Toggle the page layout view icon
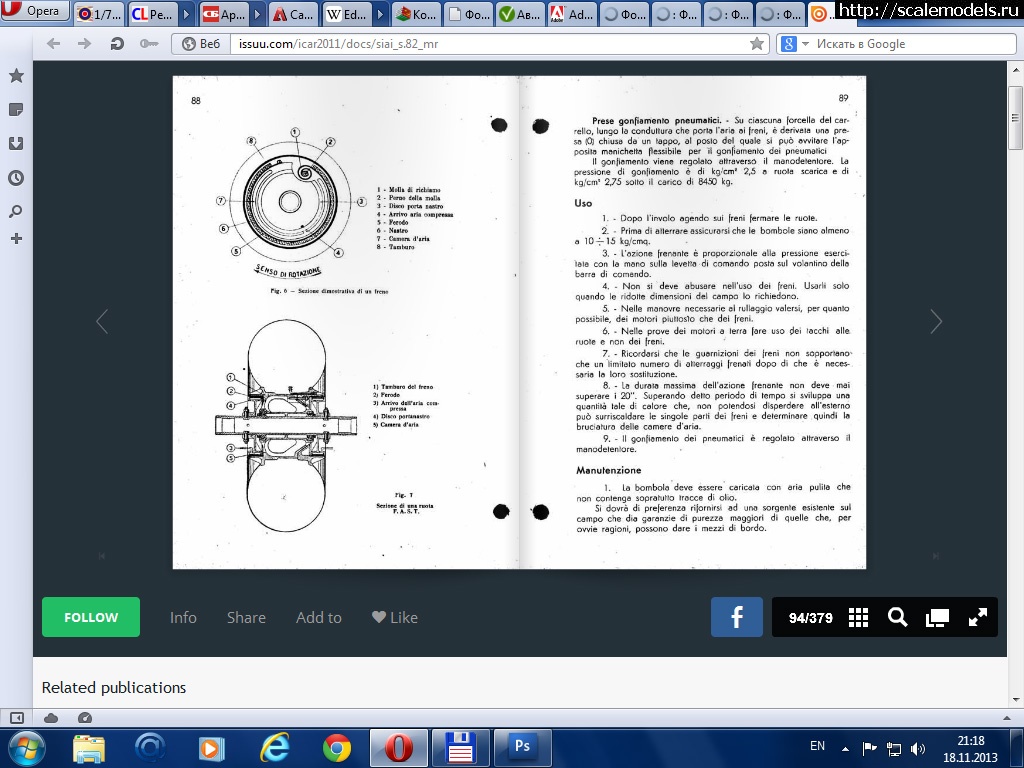Screen dimensions: 1024x768 [x=937, y=618]
